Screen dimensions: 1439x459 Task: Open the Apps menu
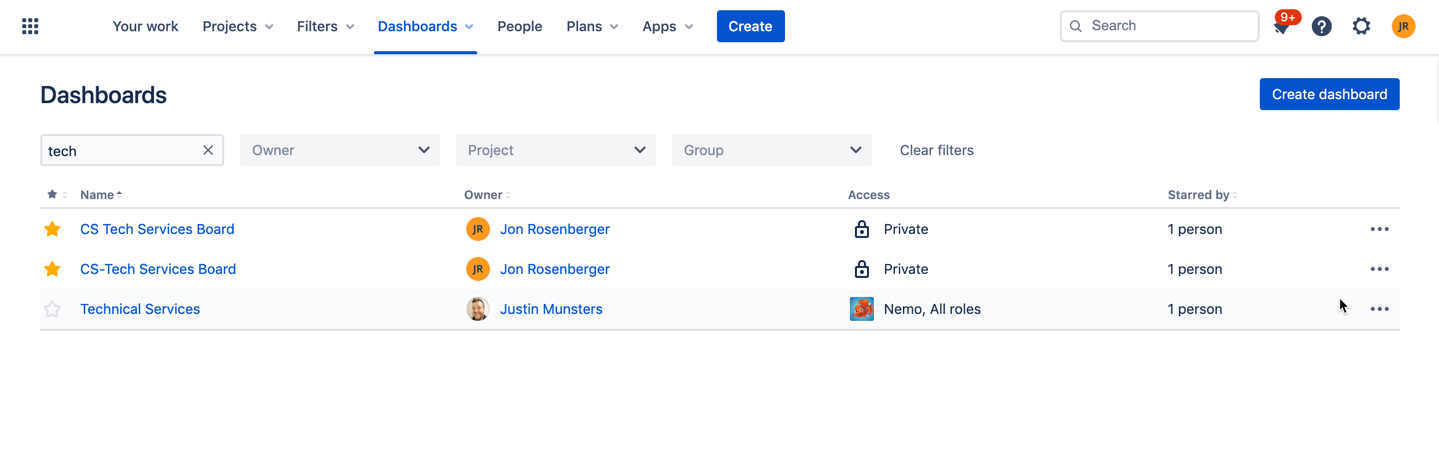[668, 26]
